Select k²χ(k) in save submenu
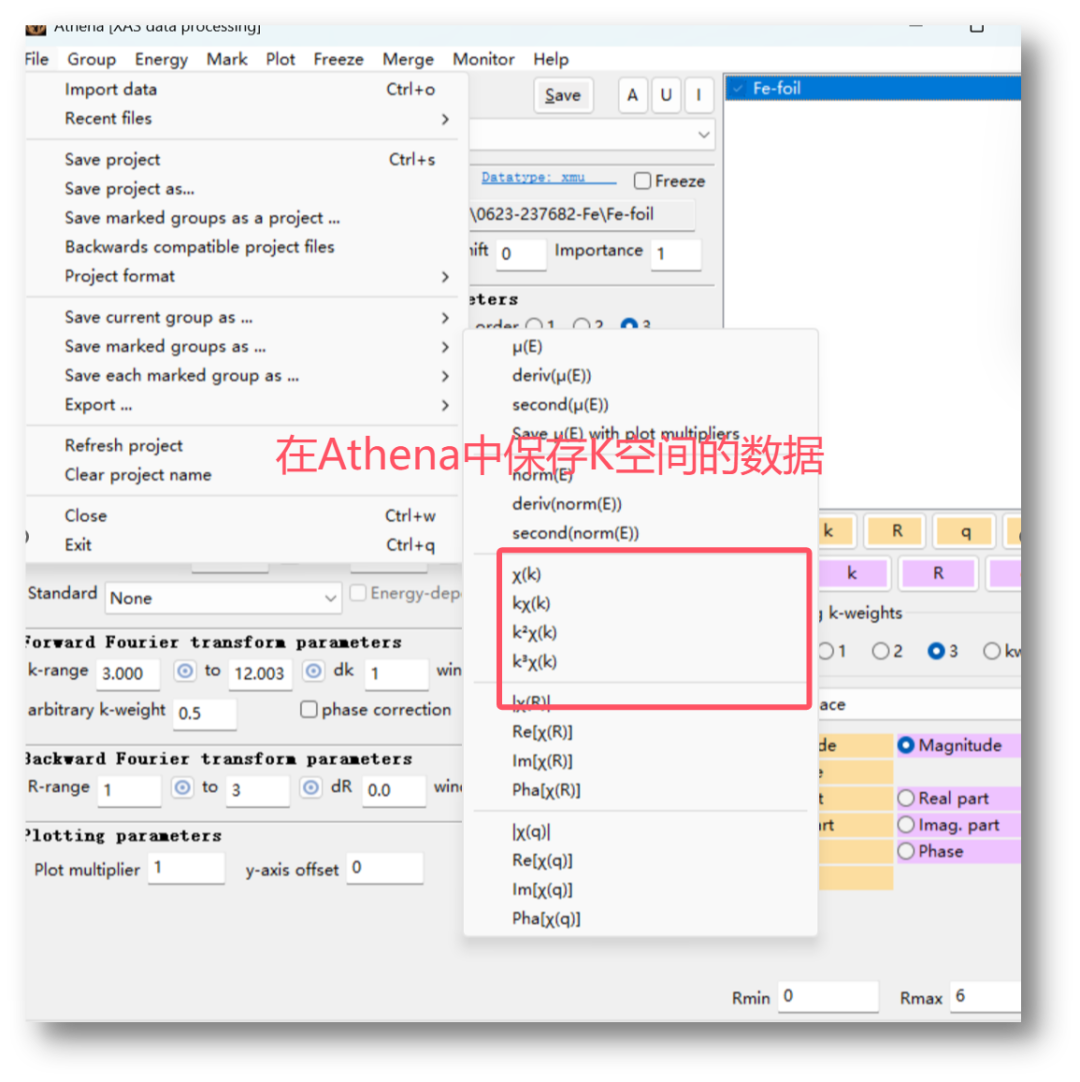The width and height of the screenshot is (1080, 1082). point(535,632)
